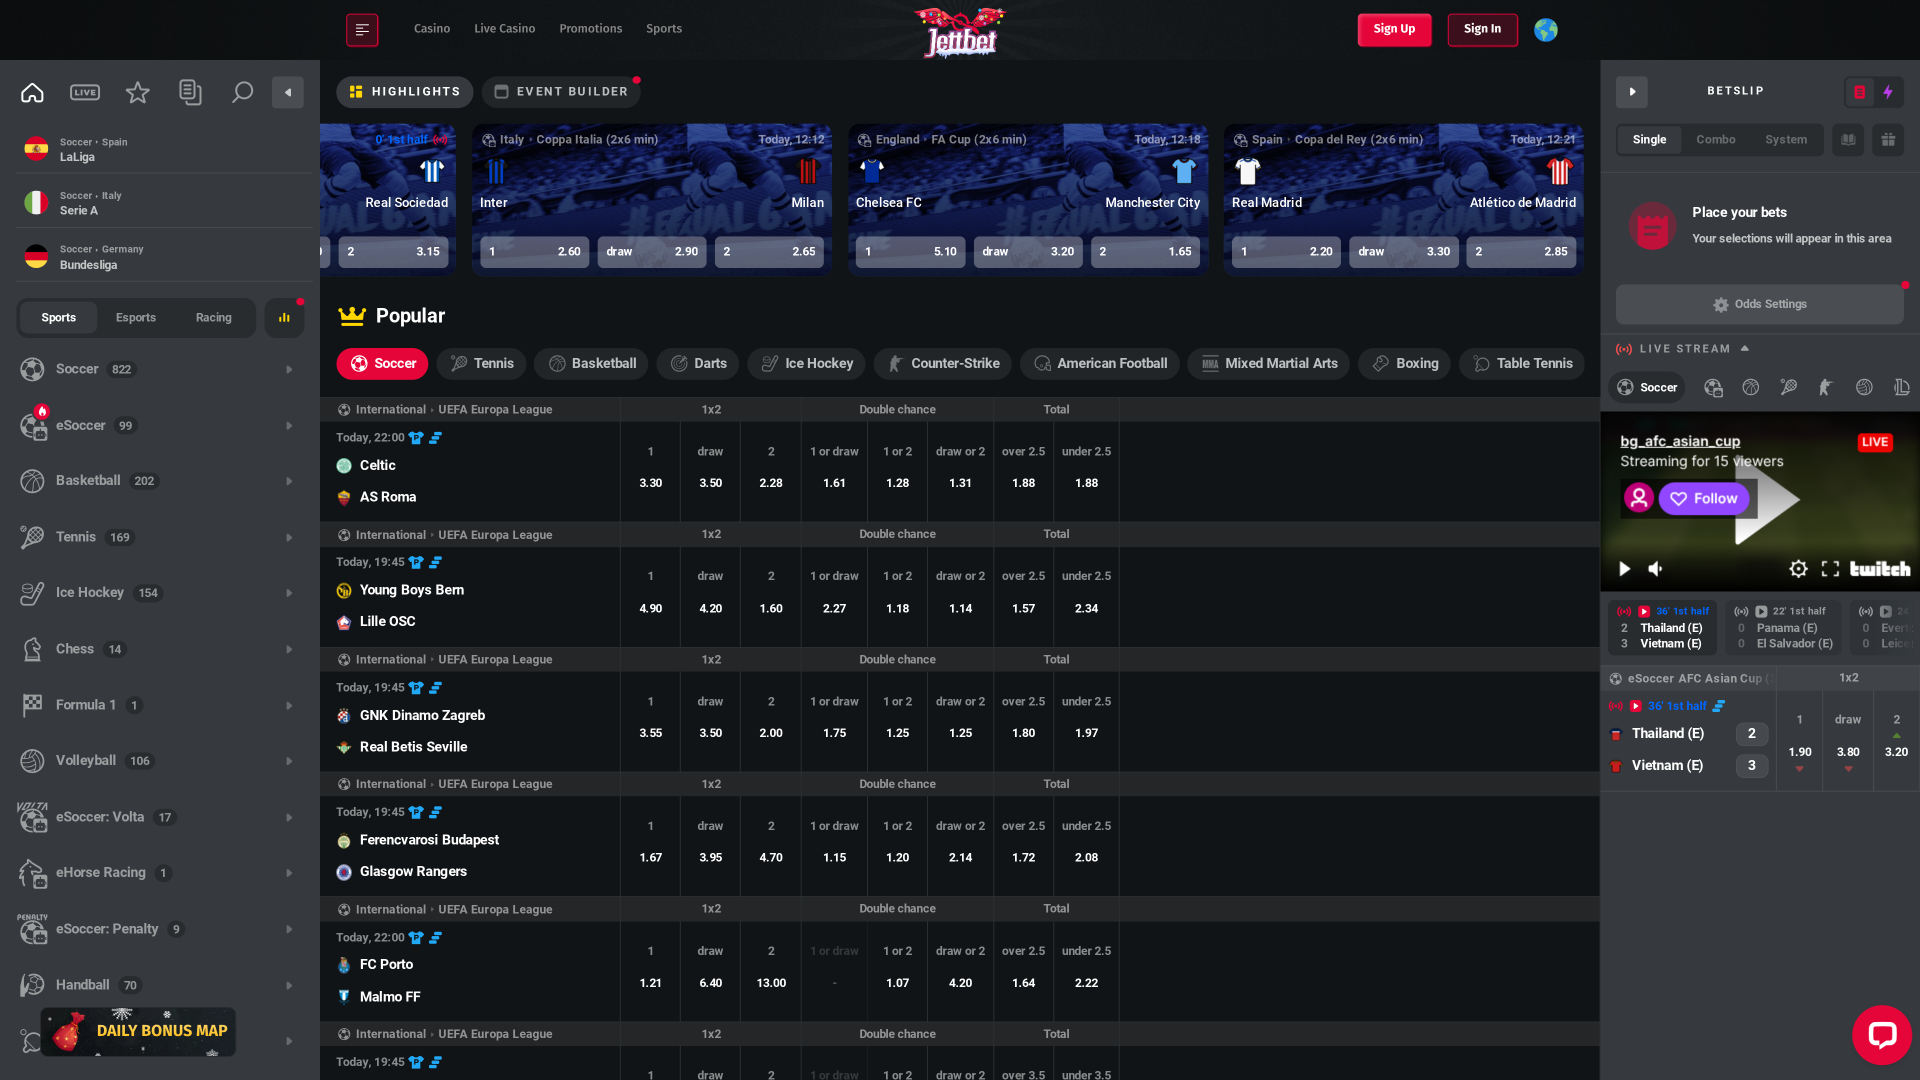Image resolution: width=1920 pixels, height=1080 pixels.
Task: Collapse the left sidebar with the arrow button
Action: coord(288,92)
